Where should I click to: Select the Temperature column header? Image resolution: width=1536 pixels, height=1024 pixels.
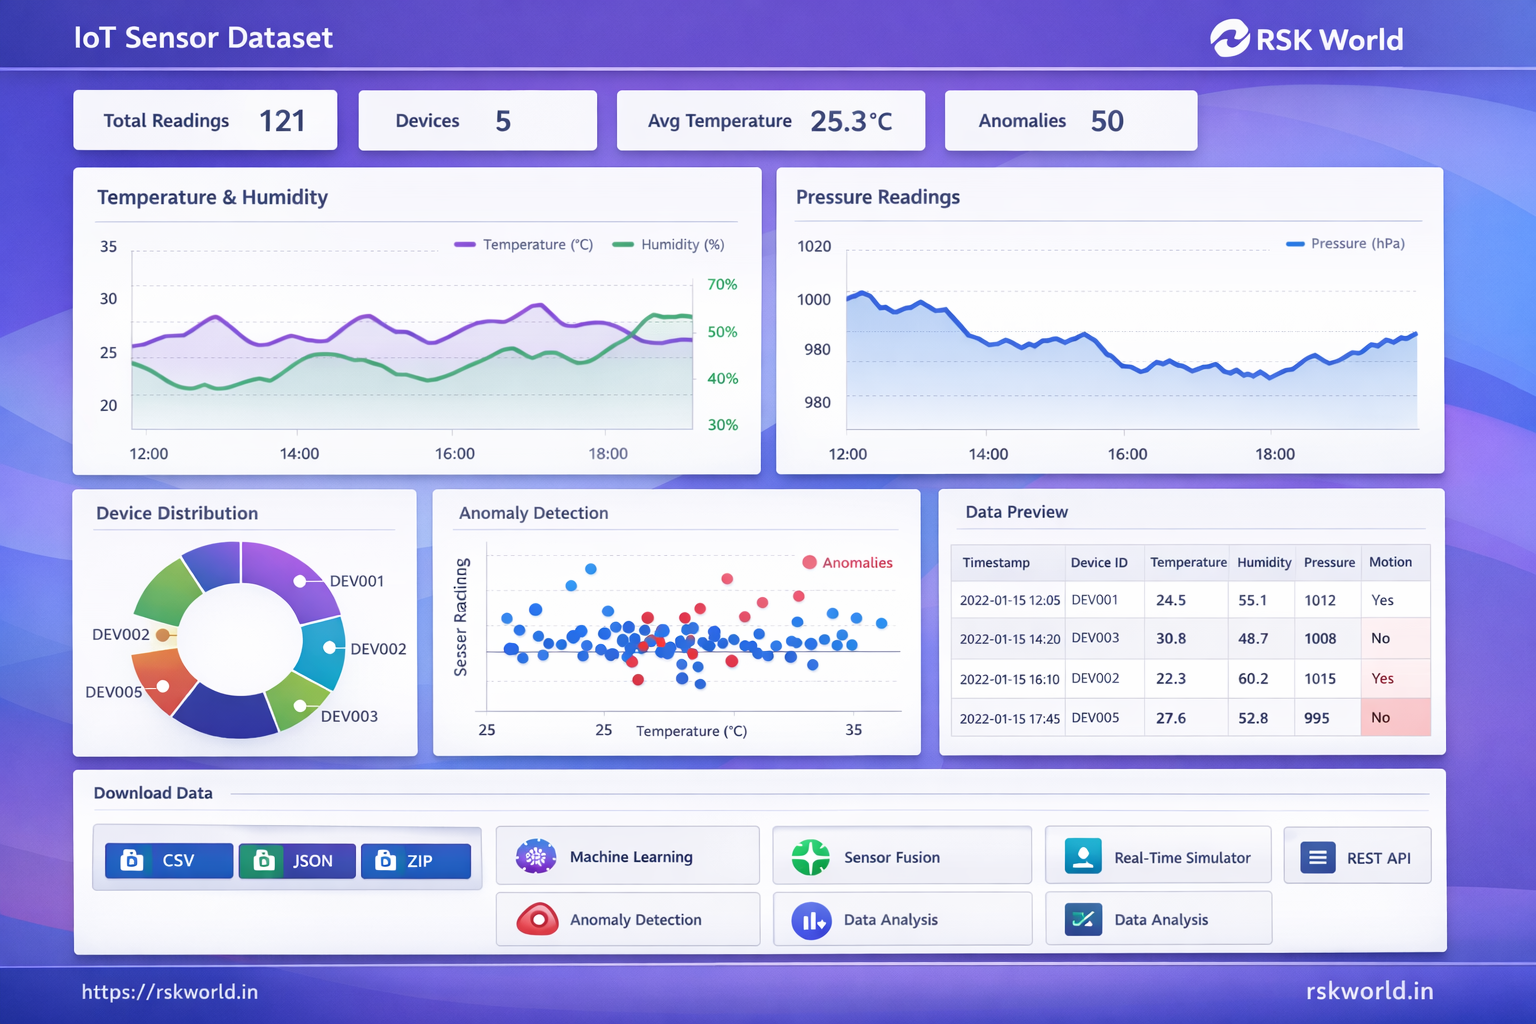click(x=1188, y=562)
